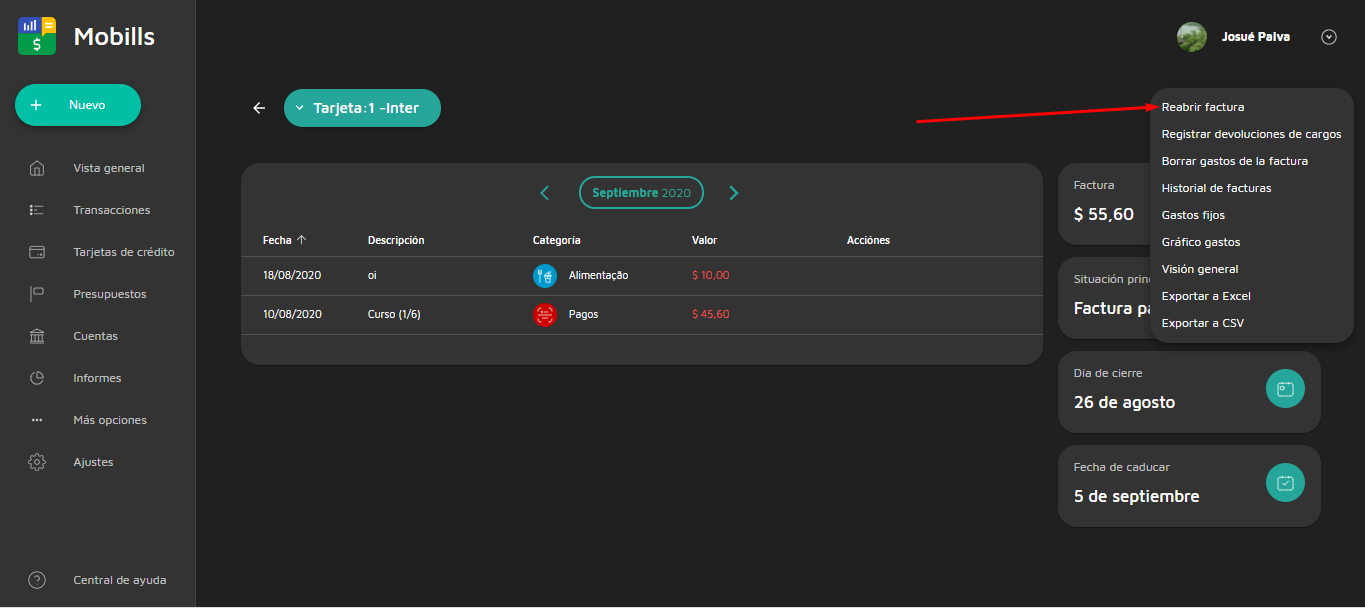Open Vista general home icon
The image size is (1365, 608).
pos(37,168)
